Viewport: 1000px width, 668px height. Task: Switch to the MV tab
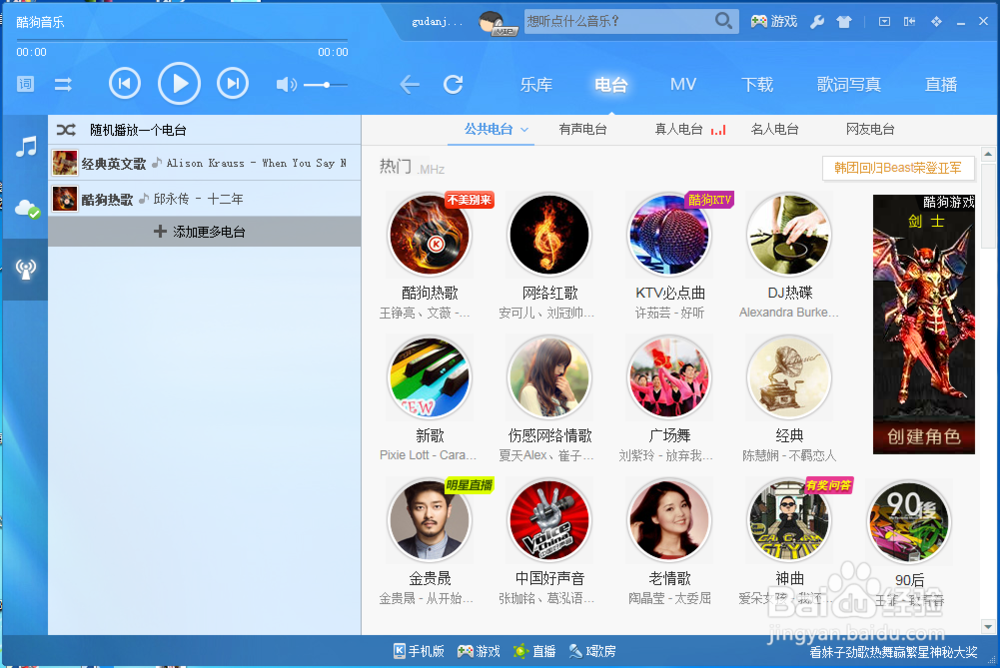tap(683, 85)
